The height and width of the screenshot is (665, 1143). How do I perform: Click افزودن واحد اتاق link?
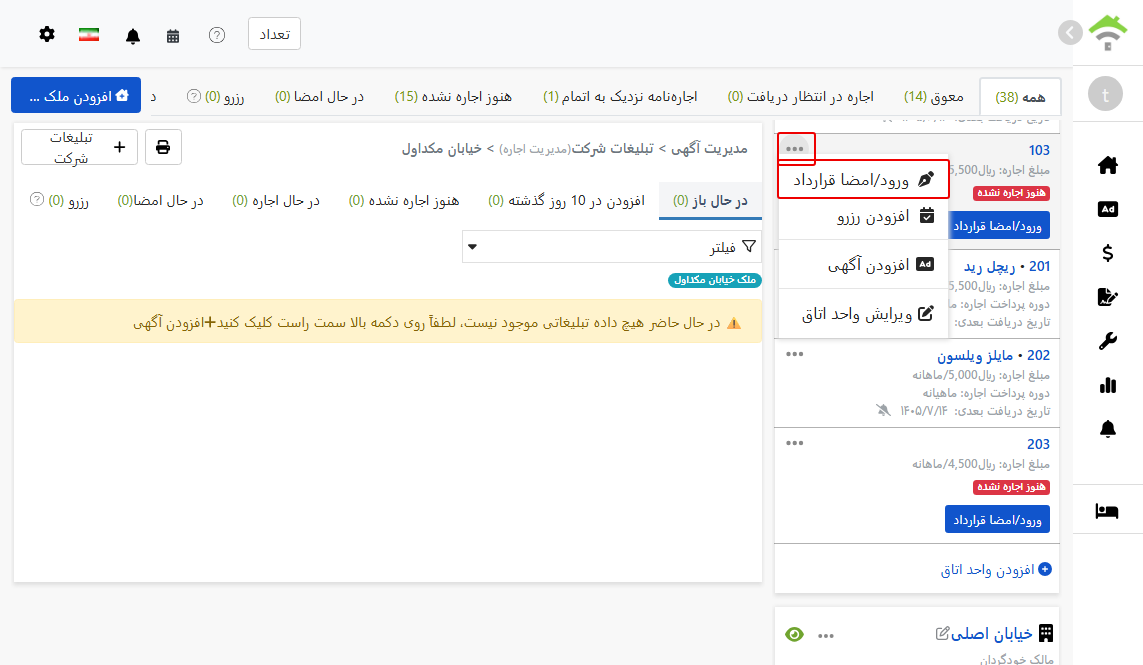pos(996,569)
